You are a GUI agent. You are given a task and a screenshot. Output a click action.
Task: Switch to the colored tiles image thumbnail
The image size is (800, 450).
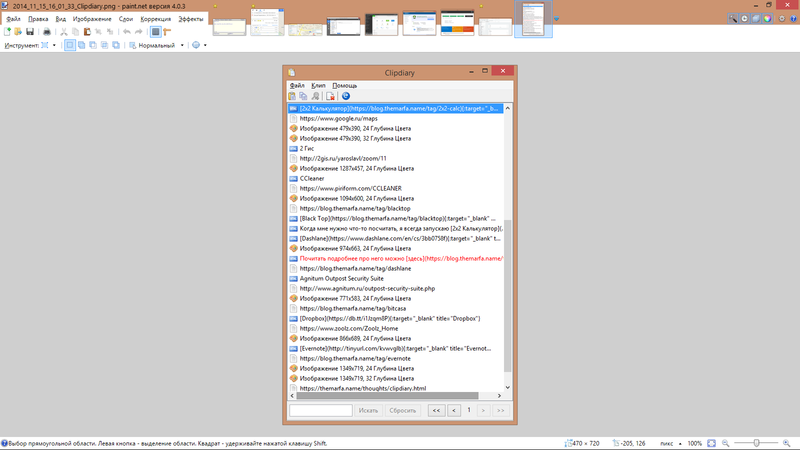click(x=457, y=23)
